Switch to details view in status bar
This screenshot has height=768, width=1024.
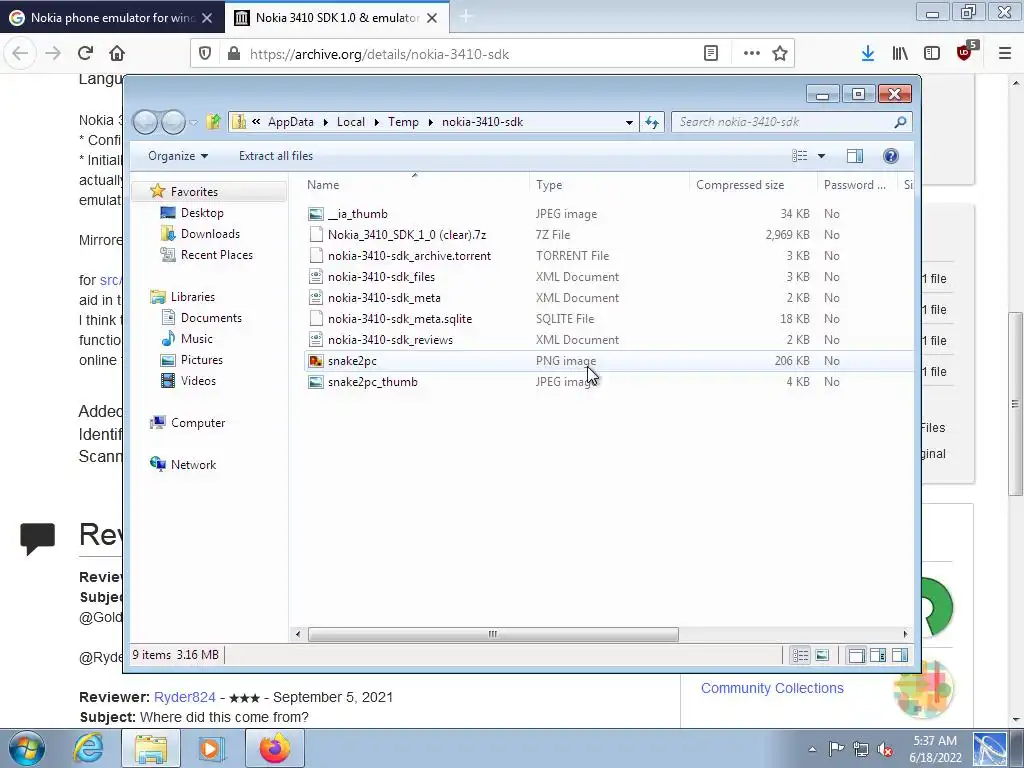[801, 655]
